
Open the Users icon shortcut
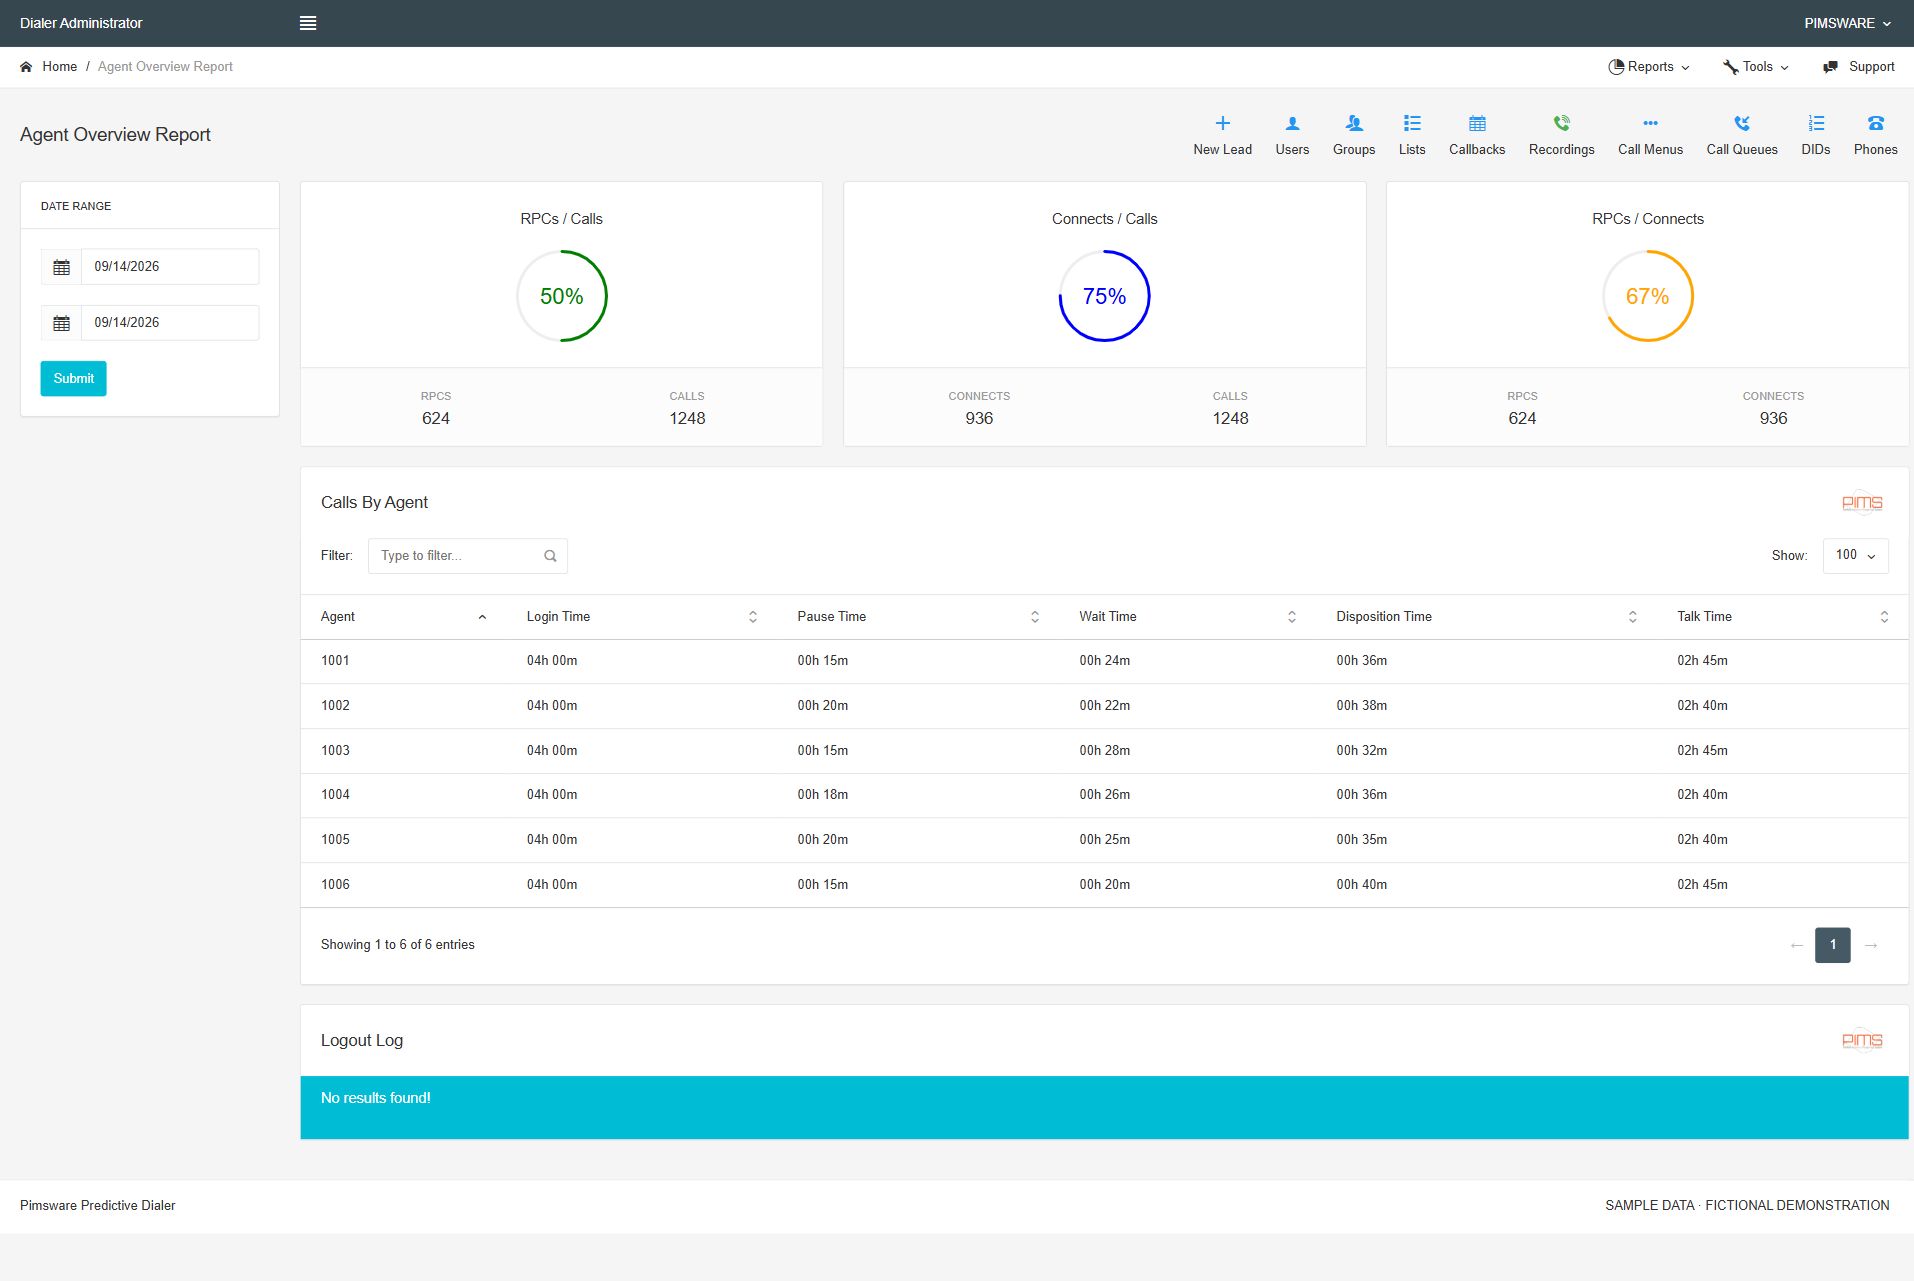[x=1292, y=123]
